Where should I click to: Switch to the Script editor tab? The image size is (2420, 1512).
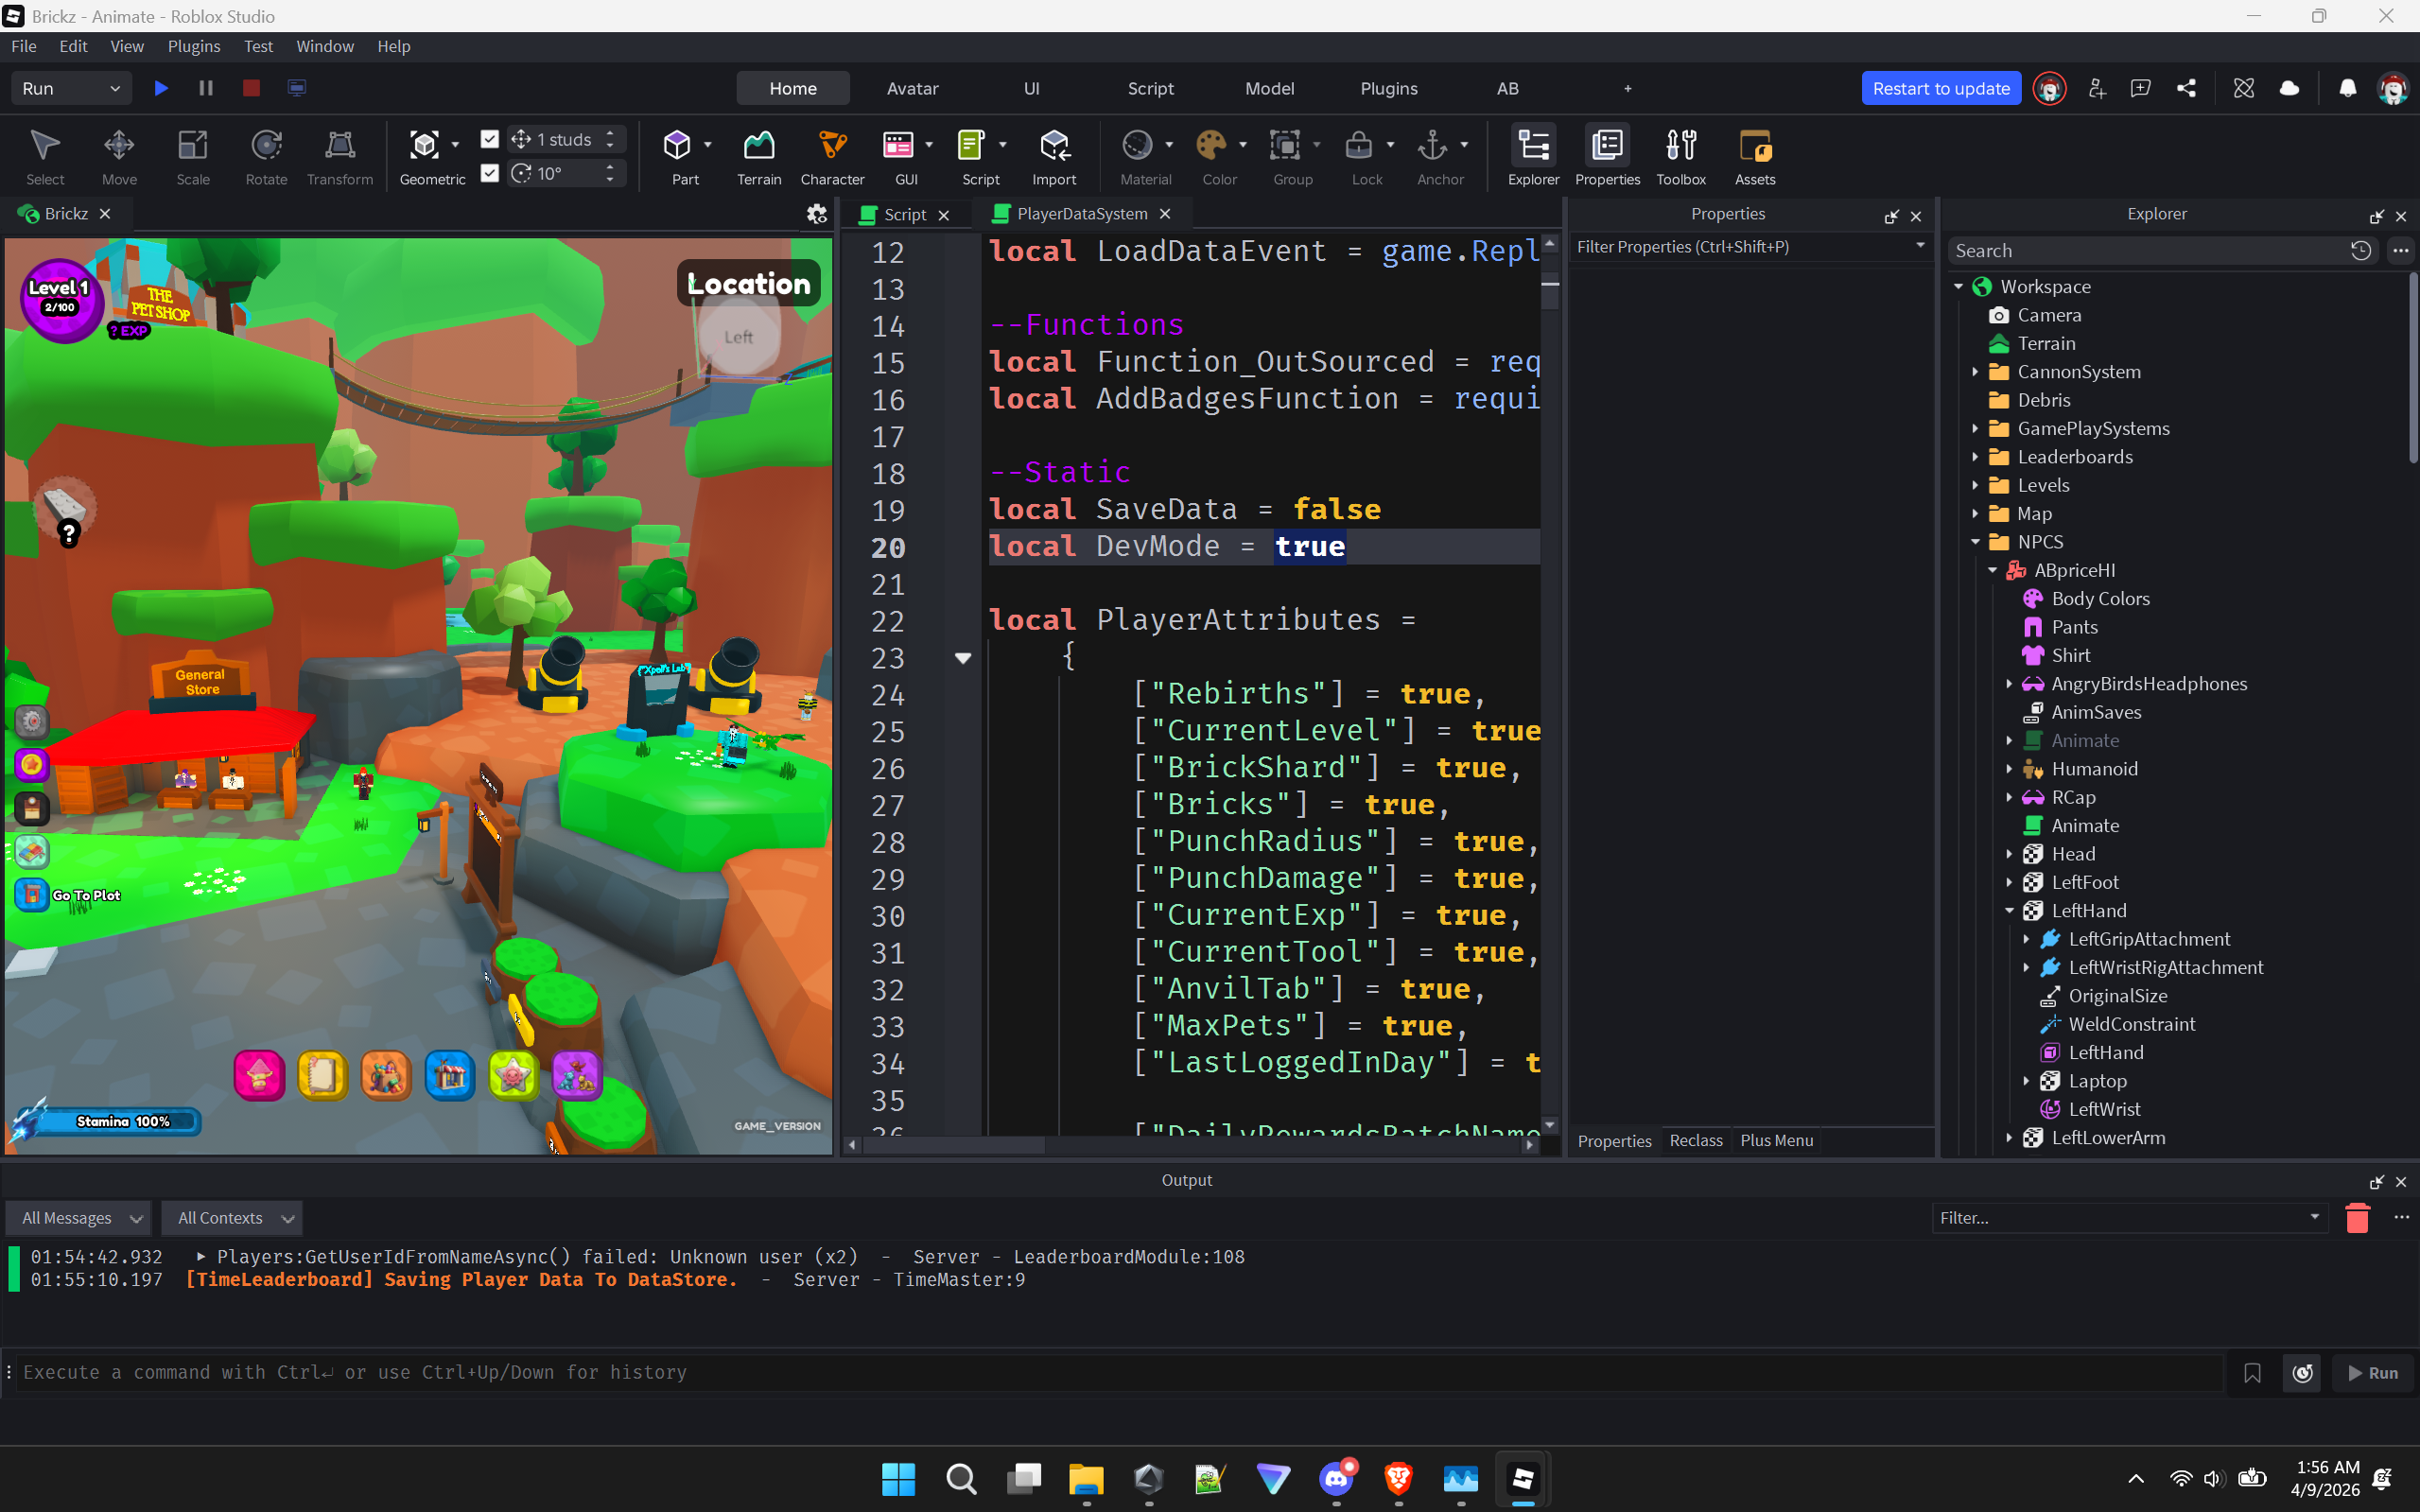click(905, 214)
